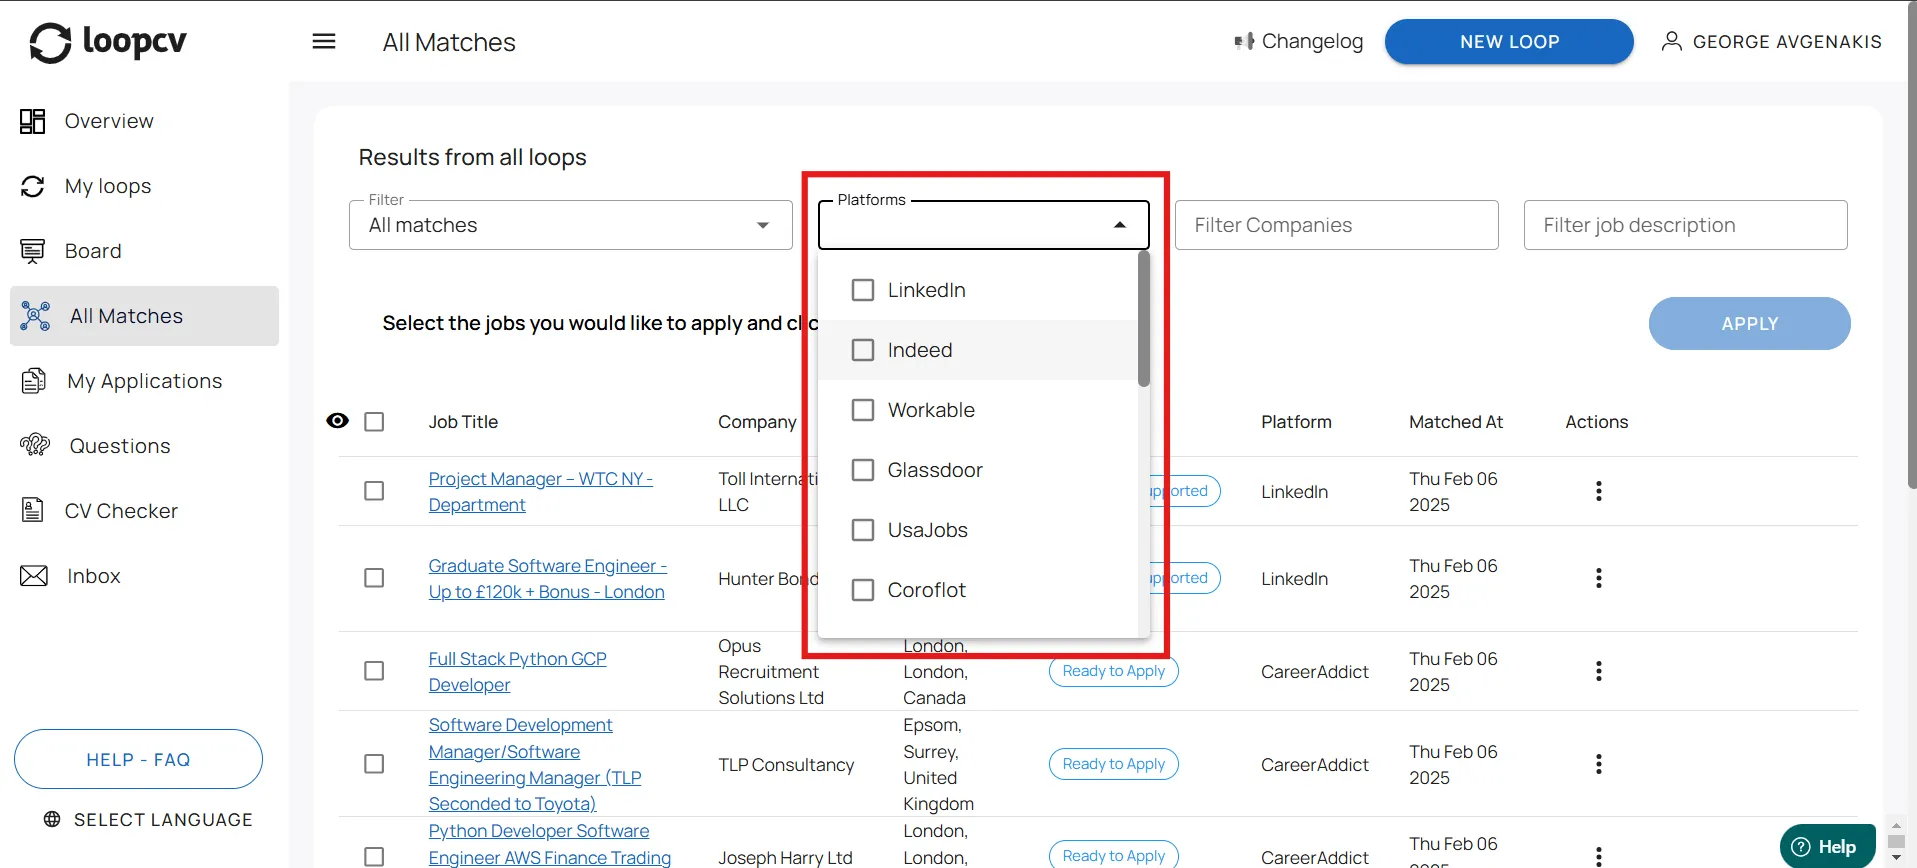Open actions menu for Project Manager row
This screenshot has height=868, width=1917.
tap(1599, 491)
